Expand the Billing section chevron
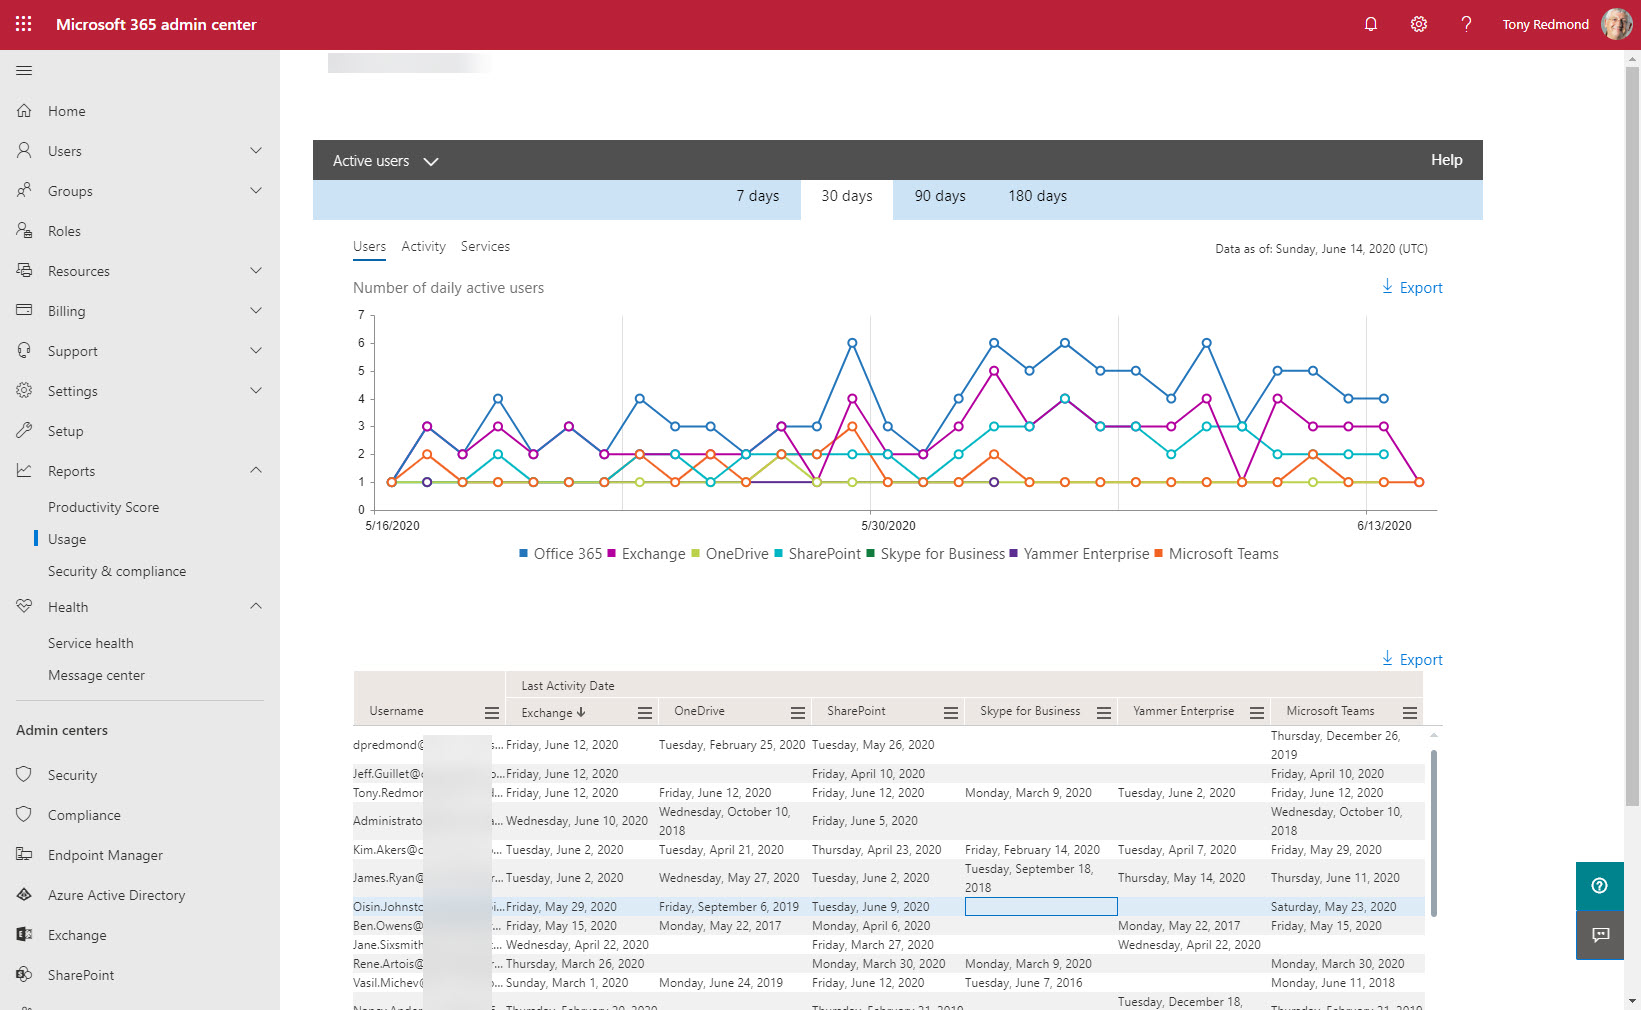This screenshot has height=1010, width=1641. [x=256, y=311]
